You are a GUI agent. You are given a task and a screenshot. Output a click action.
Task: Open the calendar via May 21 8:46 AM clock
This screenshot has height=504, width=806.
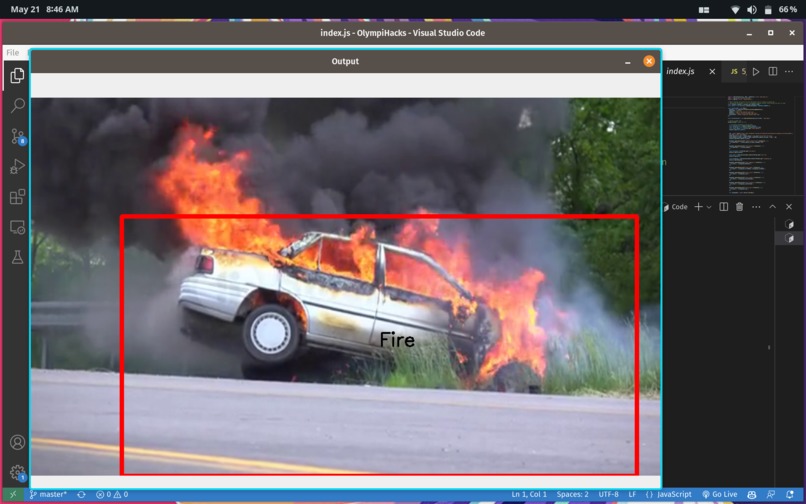tap(44, 9)
